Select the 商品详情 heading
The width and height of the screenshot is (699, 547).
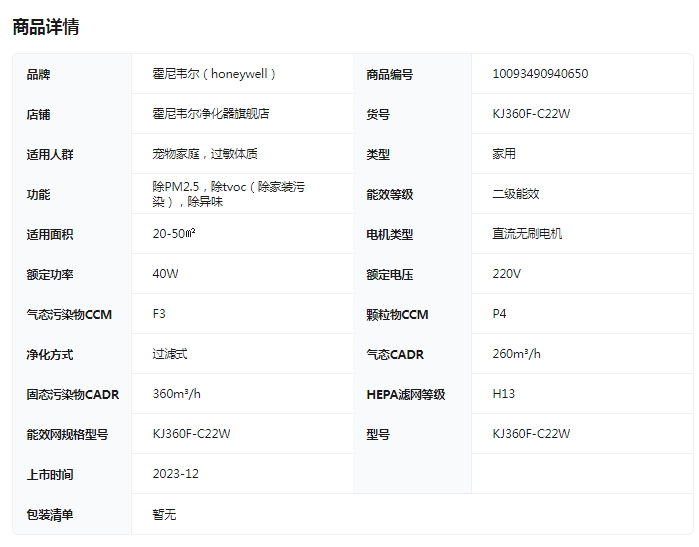[x=46, y=27]
